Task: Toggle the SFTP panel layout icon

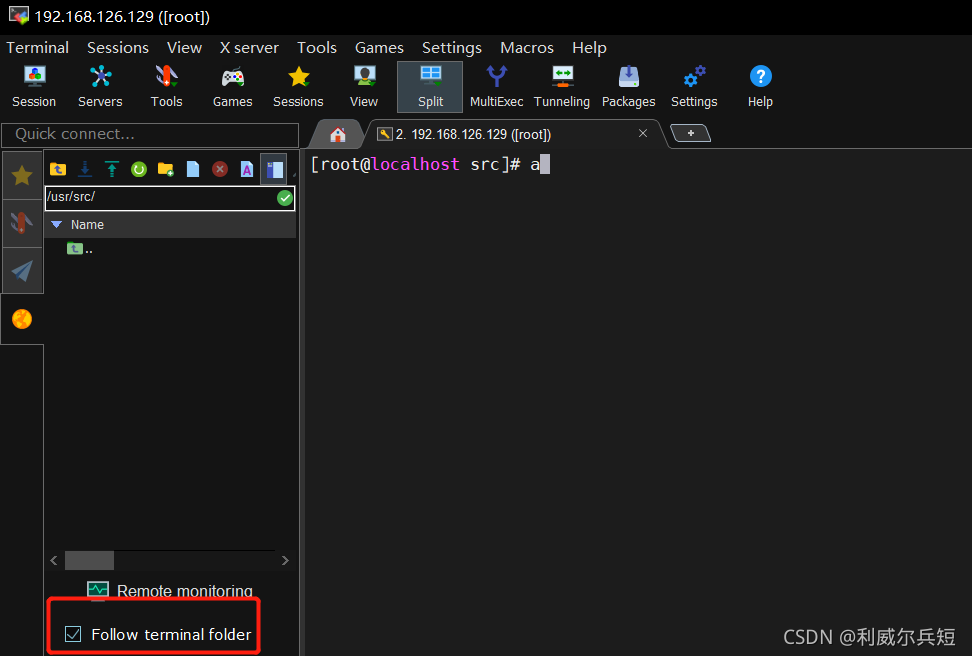Action: tap(274, 169)
